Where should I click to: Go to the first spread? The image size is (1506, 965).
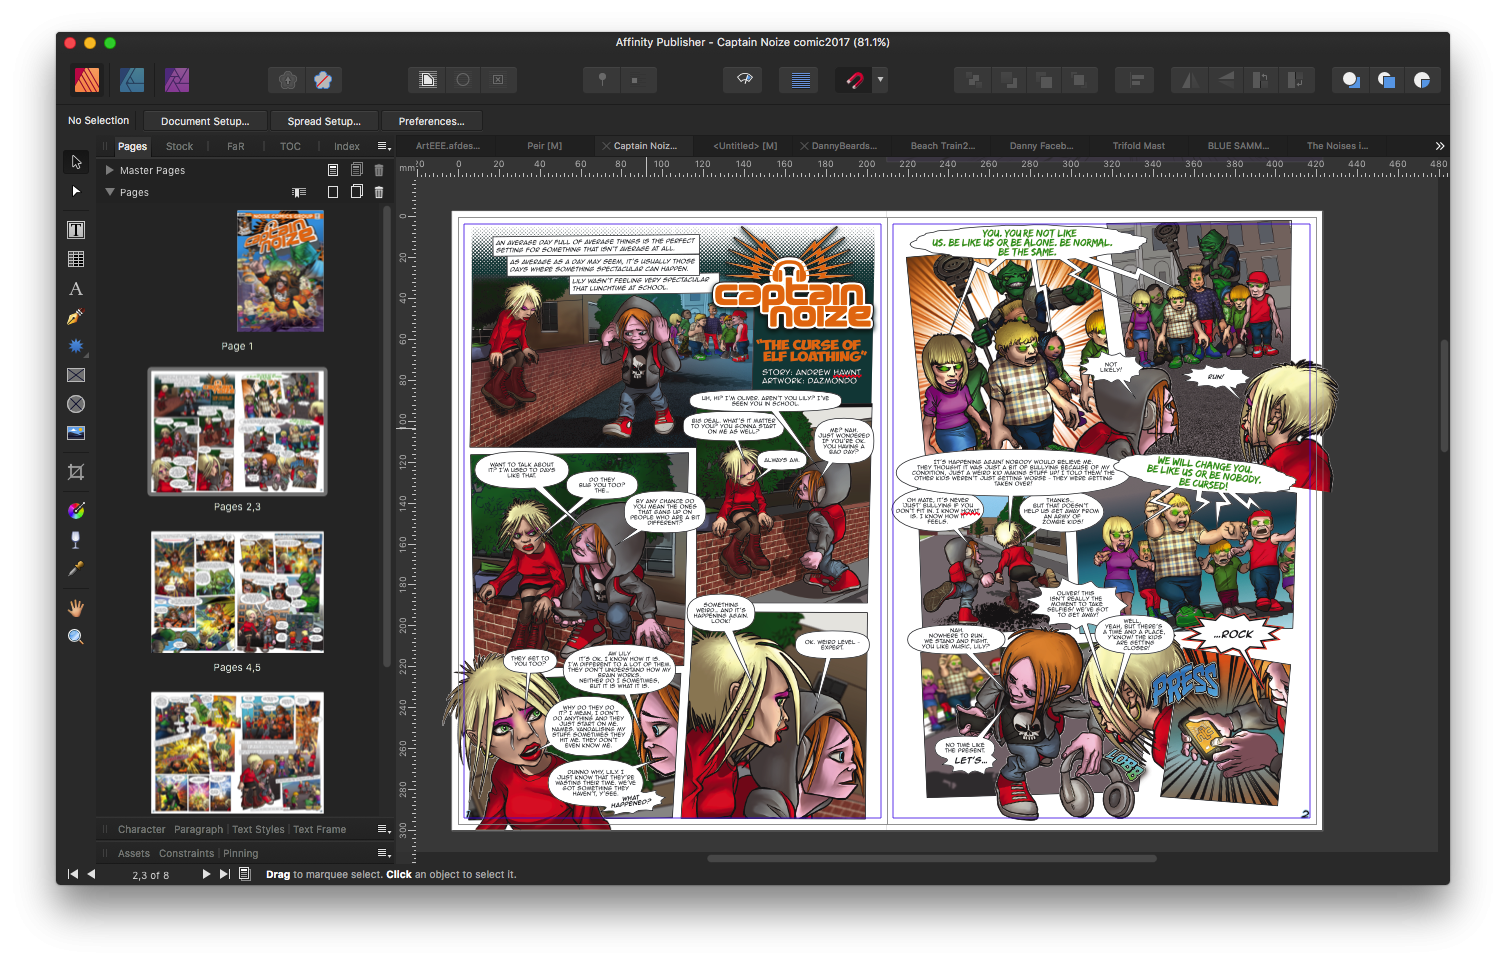click(72, 874)
